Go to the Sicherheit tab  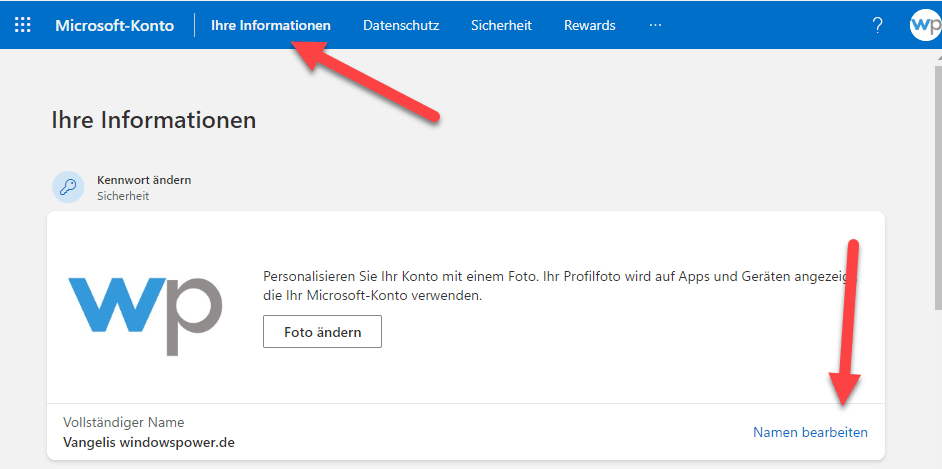(502, 26)
